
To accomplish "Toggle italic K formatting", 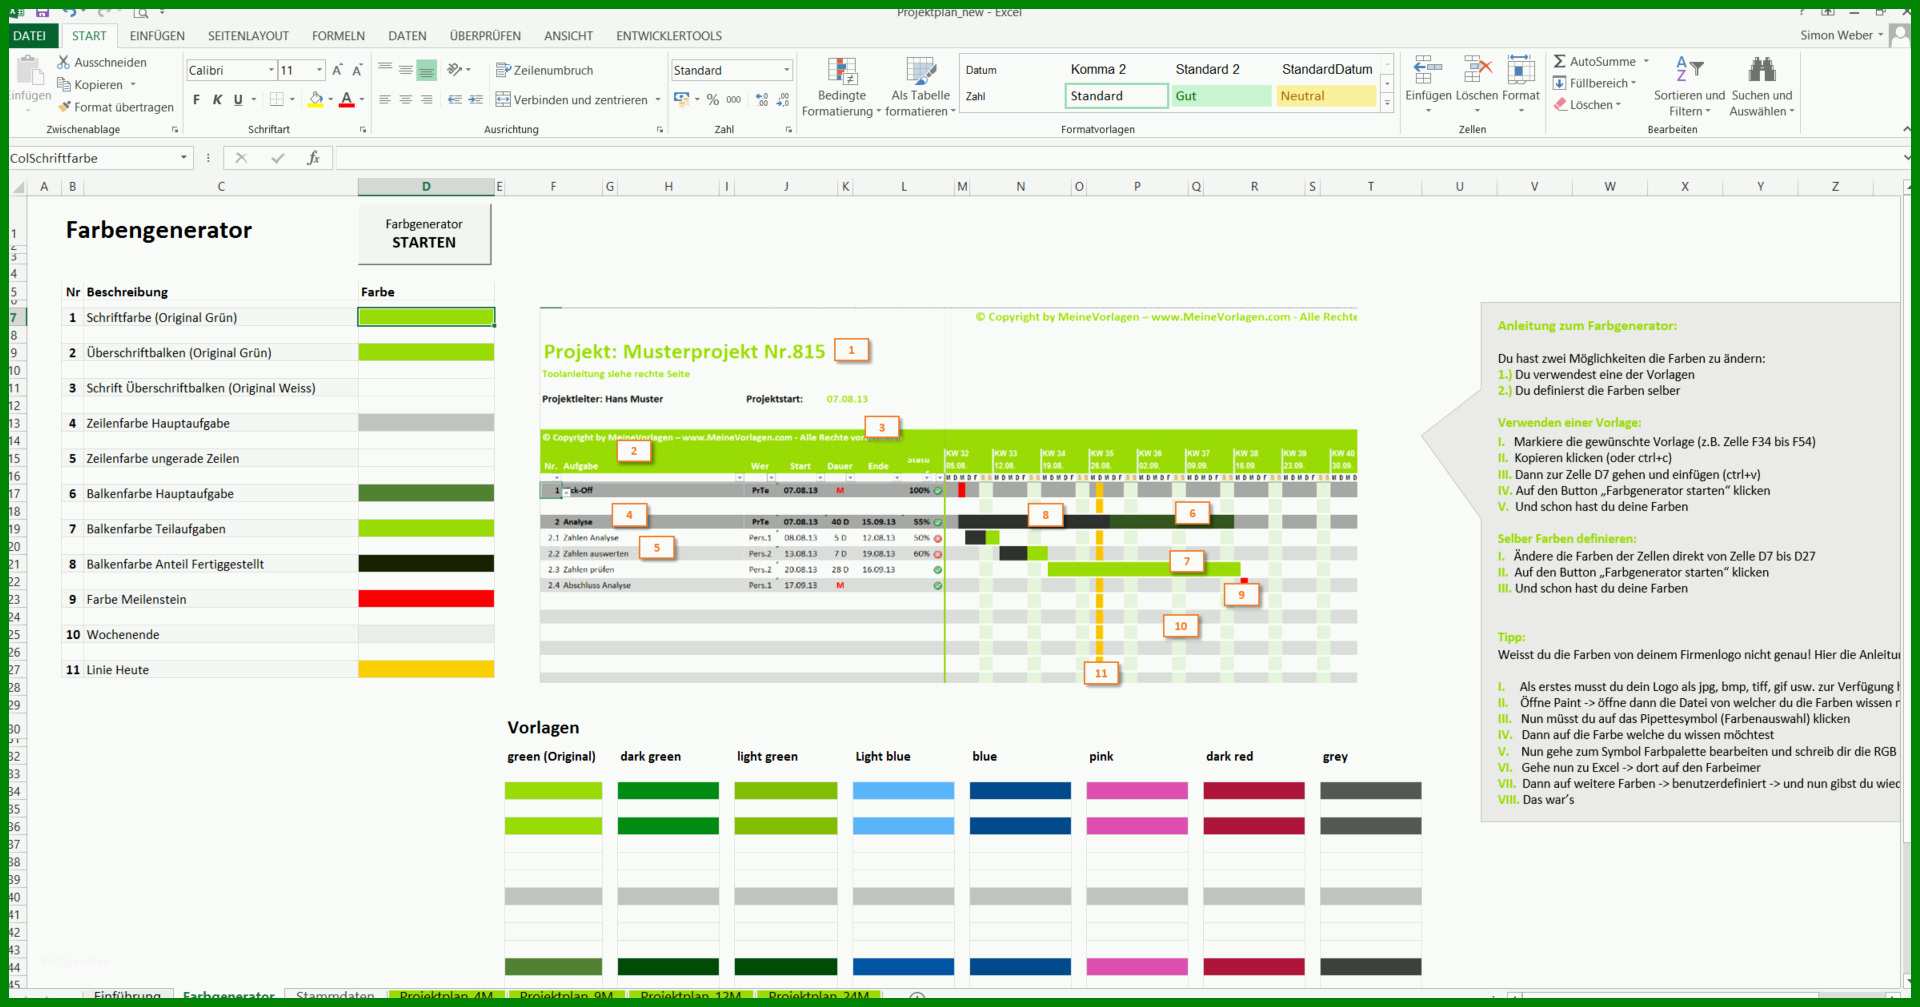I will [x=217, y=99].
